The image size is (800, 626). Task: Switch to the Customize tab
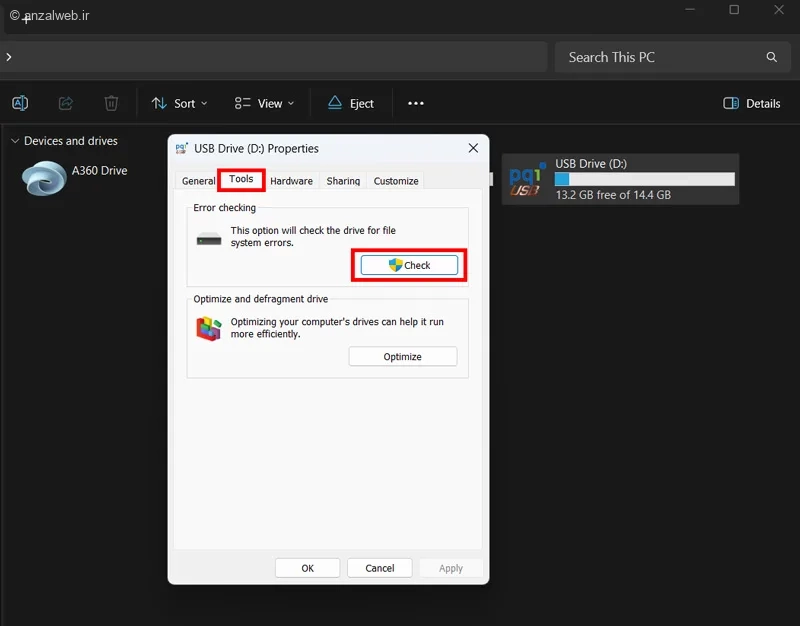click(396, 181)
